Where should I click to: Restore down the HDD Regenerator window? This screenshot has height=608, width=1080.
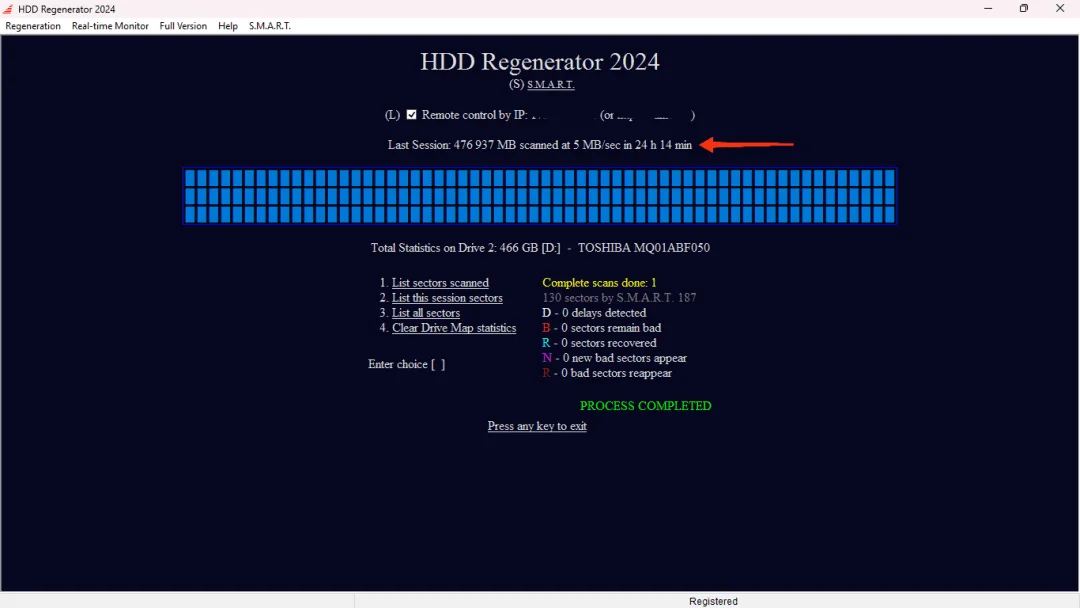[1024, 9]
